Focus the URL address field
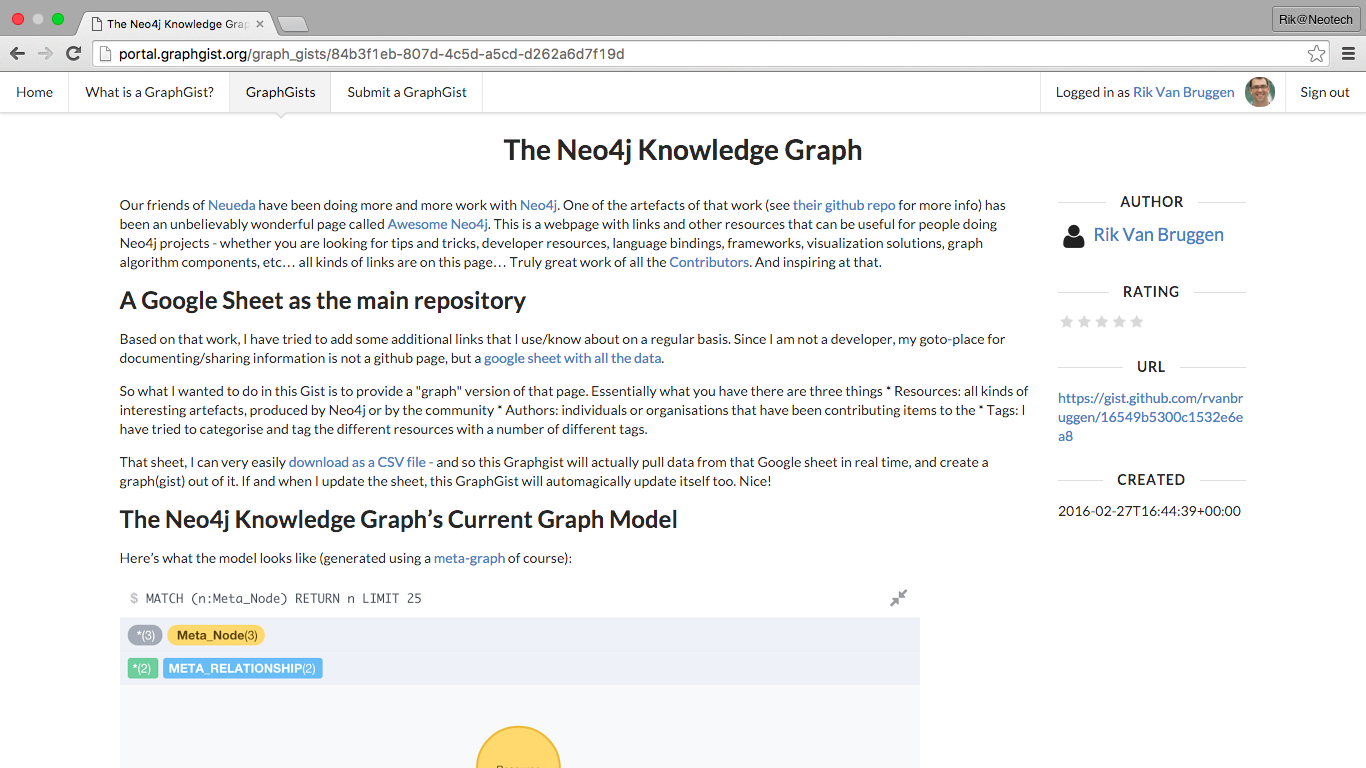The height and width of the screenshot is (768, 1366). pyautogui.click(x=712, y=54)
